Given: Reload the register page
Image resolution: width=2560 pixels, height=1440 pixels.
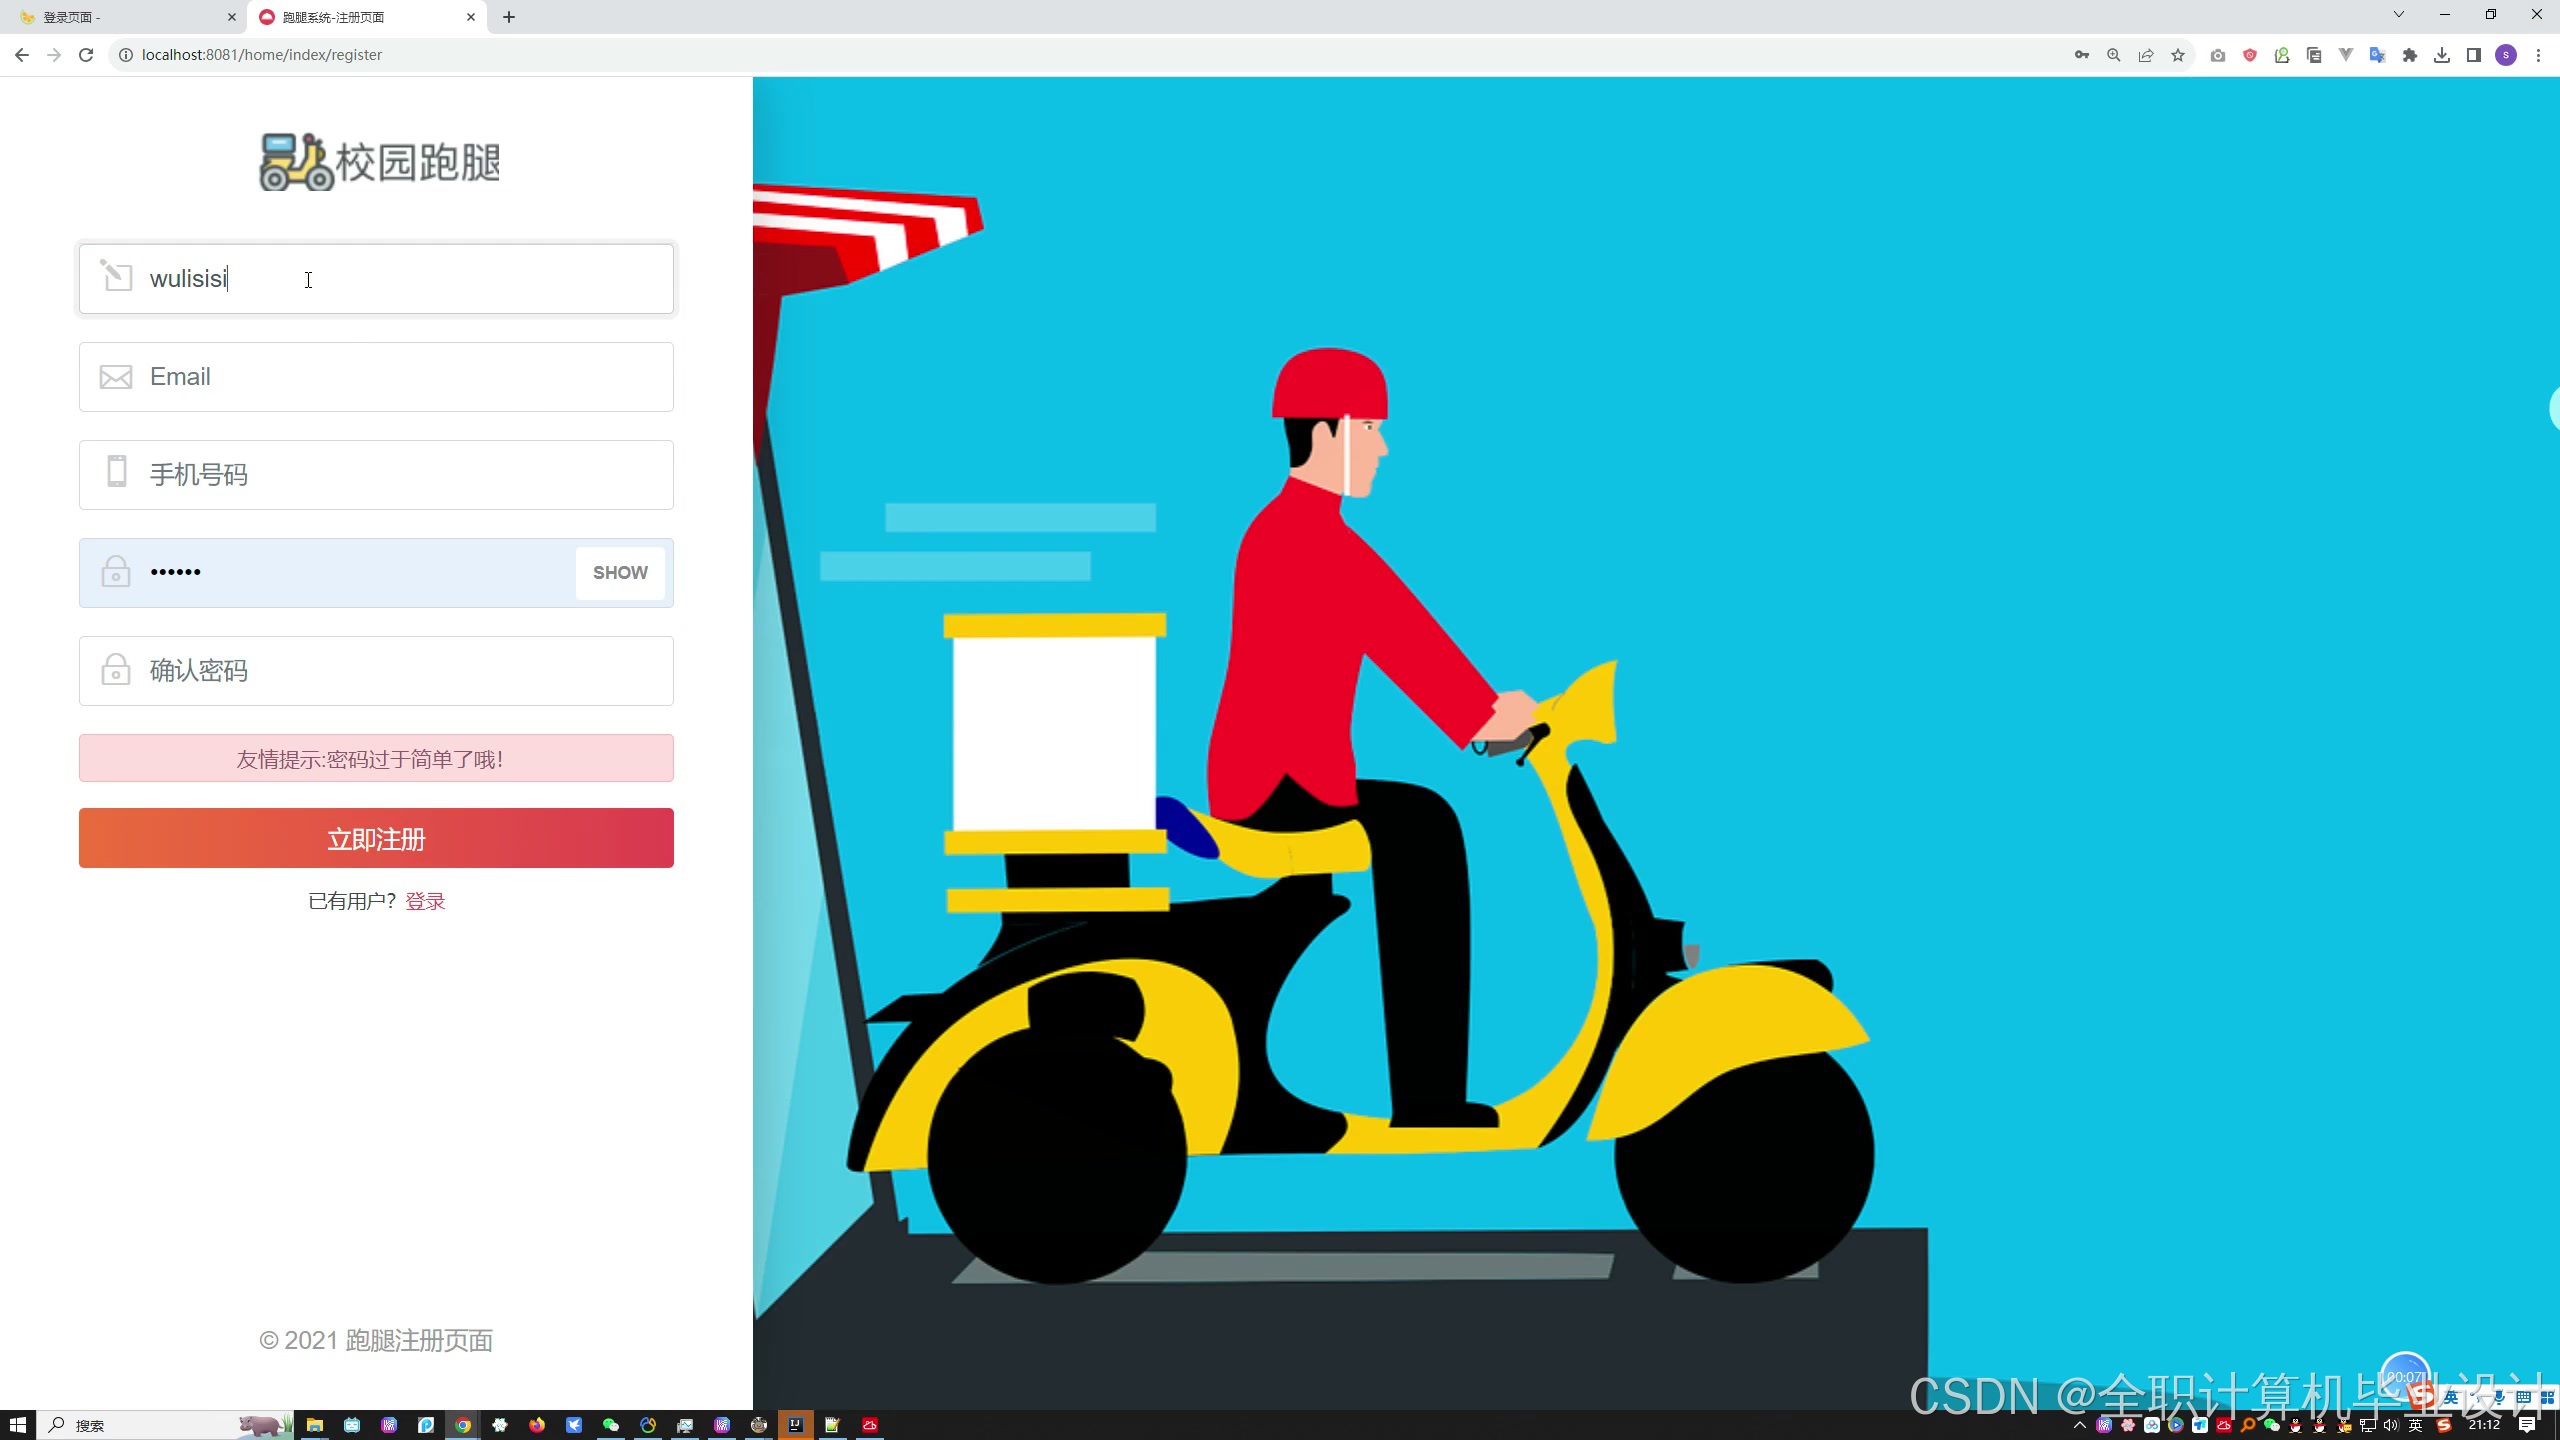Looking at the screenshot, I should pyautogui.click(x=86, y=55).
